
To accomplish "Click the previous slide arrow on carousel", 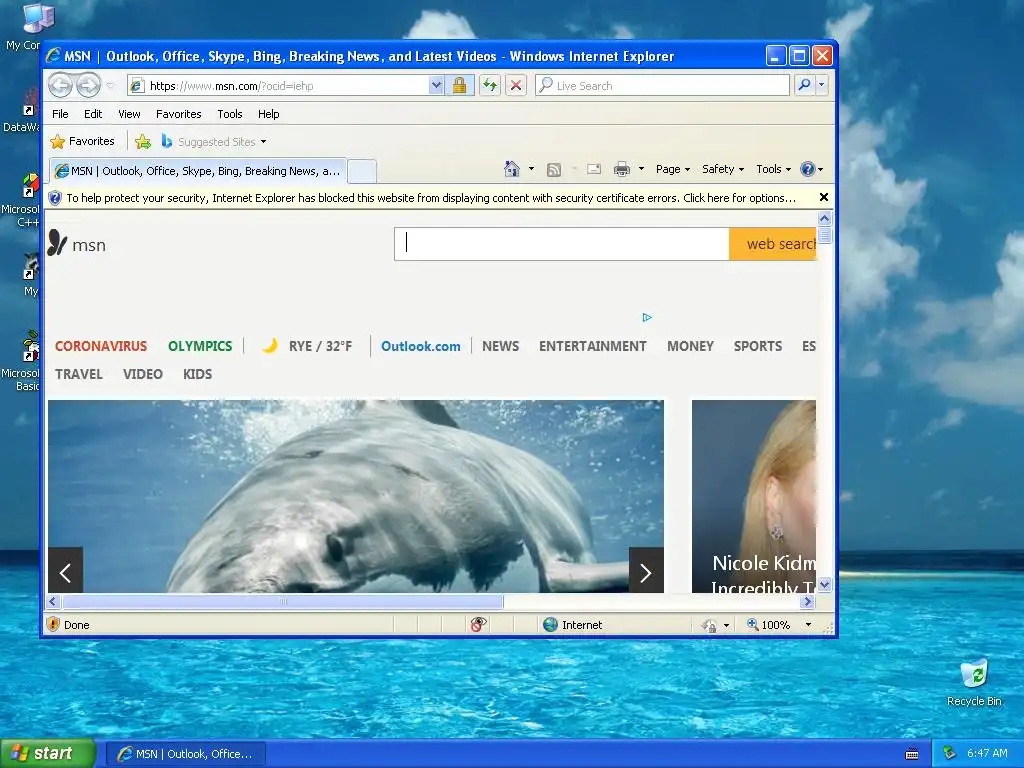I will click(x=65, y=570).
